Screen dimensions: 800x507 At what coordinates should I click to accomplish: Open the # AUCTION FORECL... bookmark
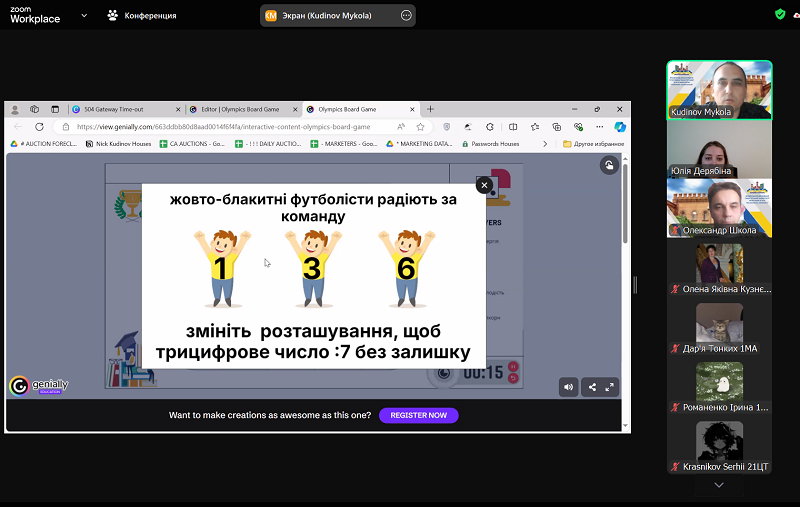[43, 144]
